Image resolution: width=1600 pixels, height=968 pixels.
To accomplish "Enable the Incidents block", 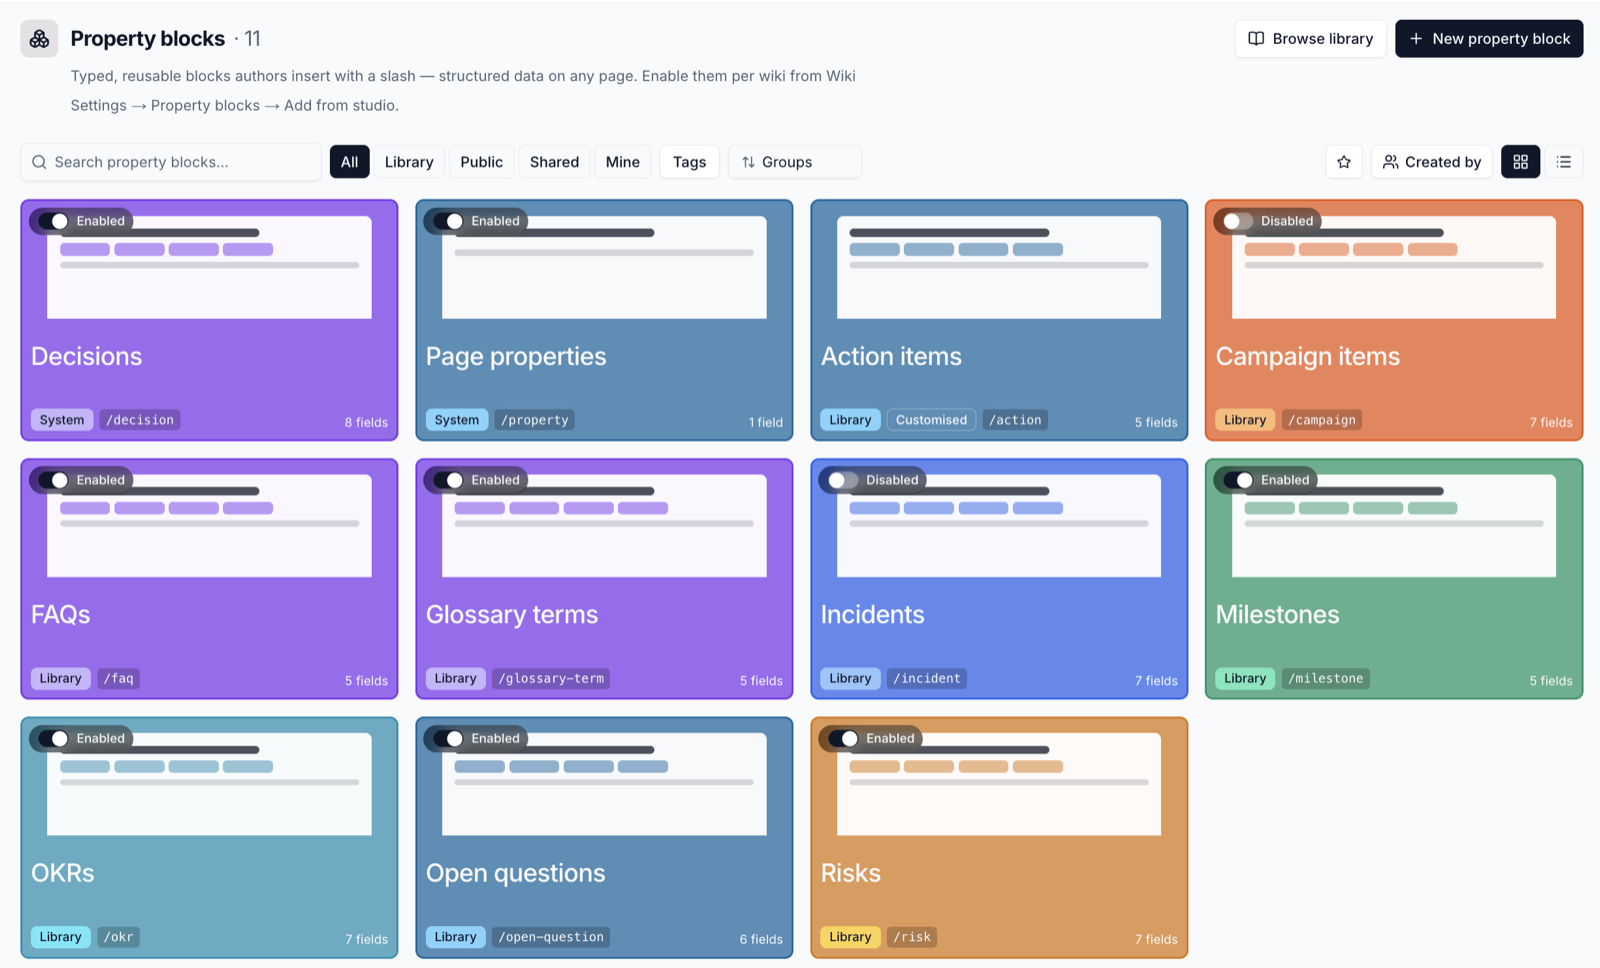I will point(843,480).
